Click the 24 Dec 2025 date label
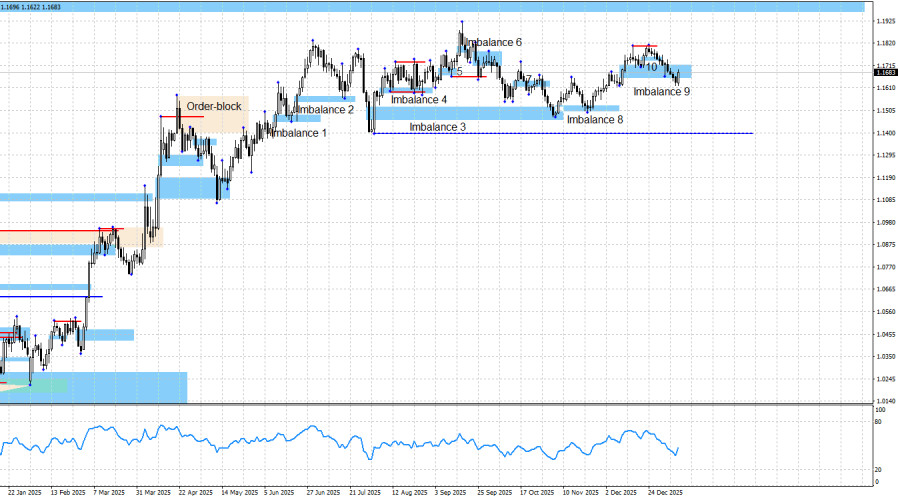Viewport: 900px width, 500px height. click(665, 492)
